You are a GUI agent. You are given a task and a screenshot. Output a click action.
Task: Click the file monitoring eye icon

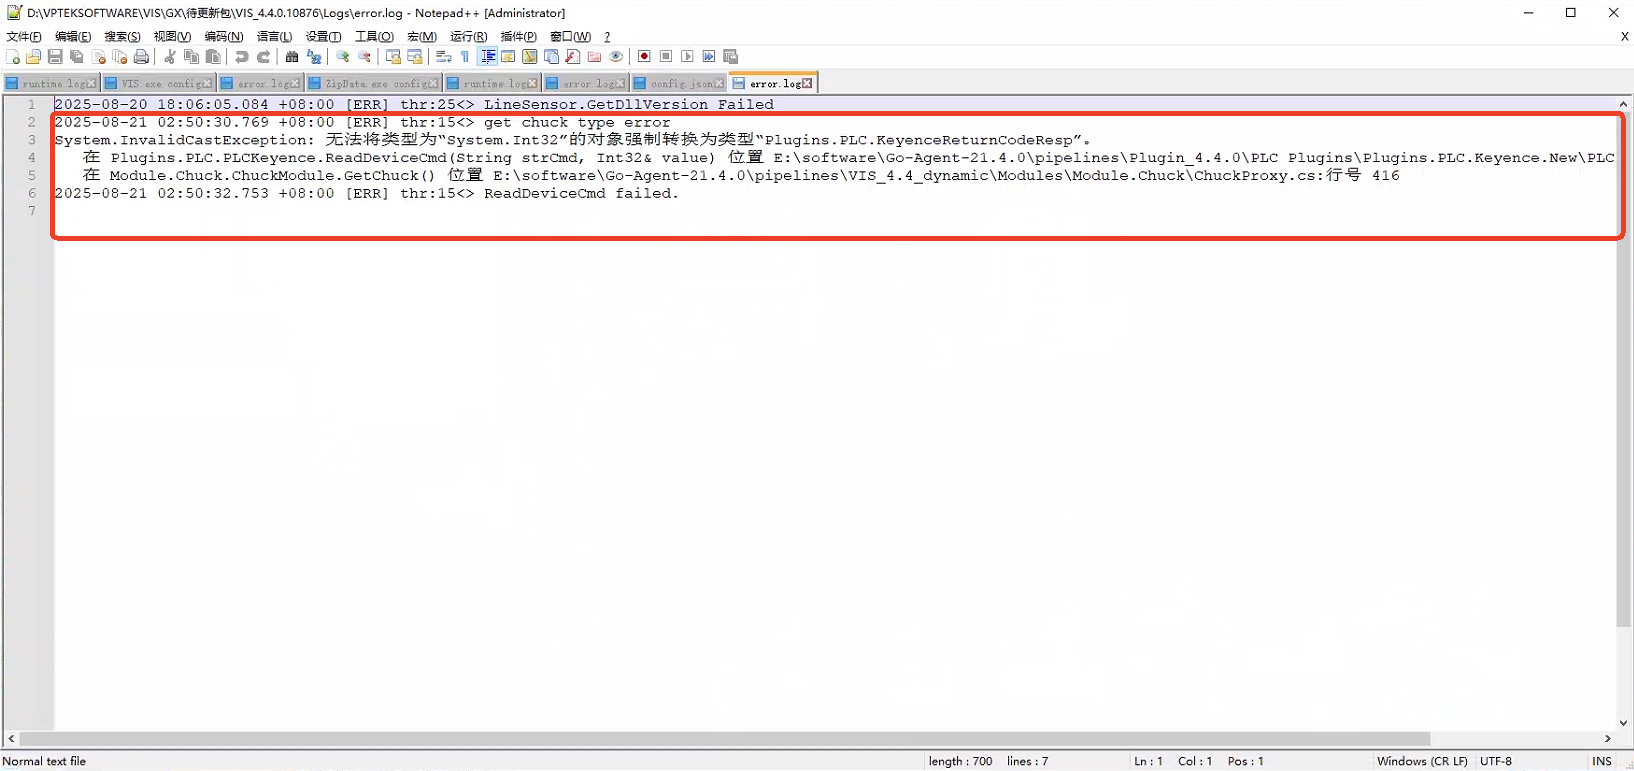coord(616,57)
